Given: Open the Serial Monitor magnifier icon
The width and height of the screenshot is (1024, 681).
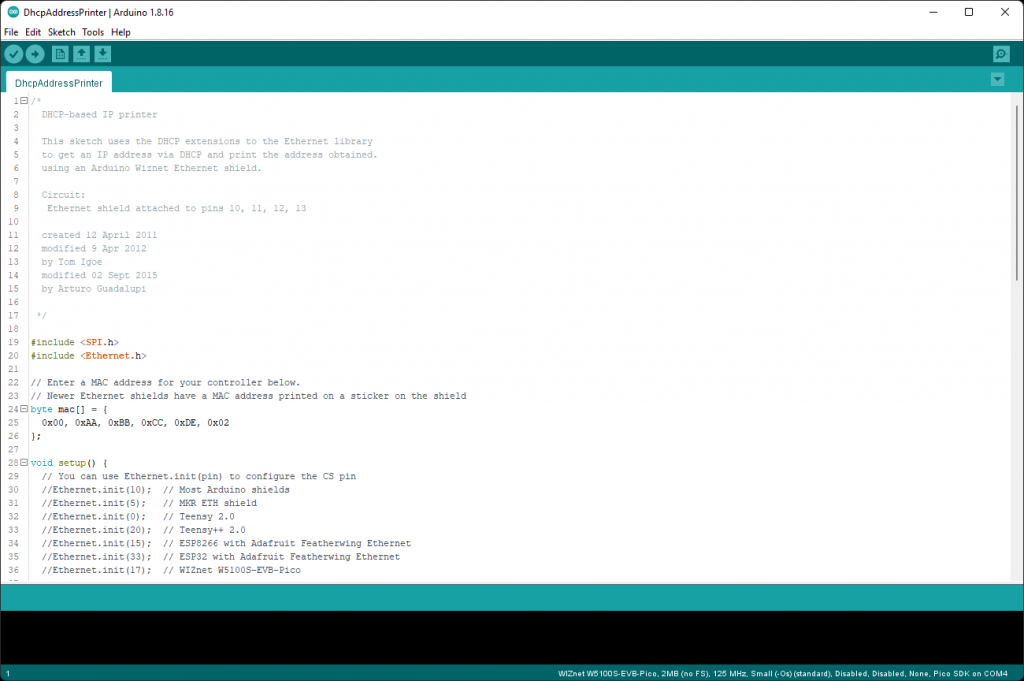Looking at the screenshot, I should pos(1000,54).
